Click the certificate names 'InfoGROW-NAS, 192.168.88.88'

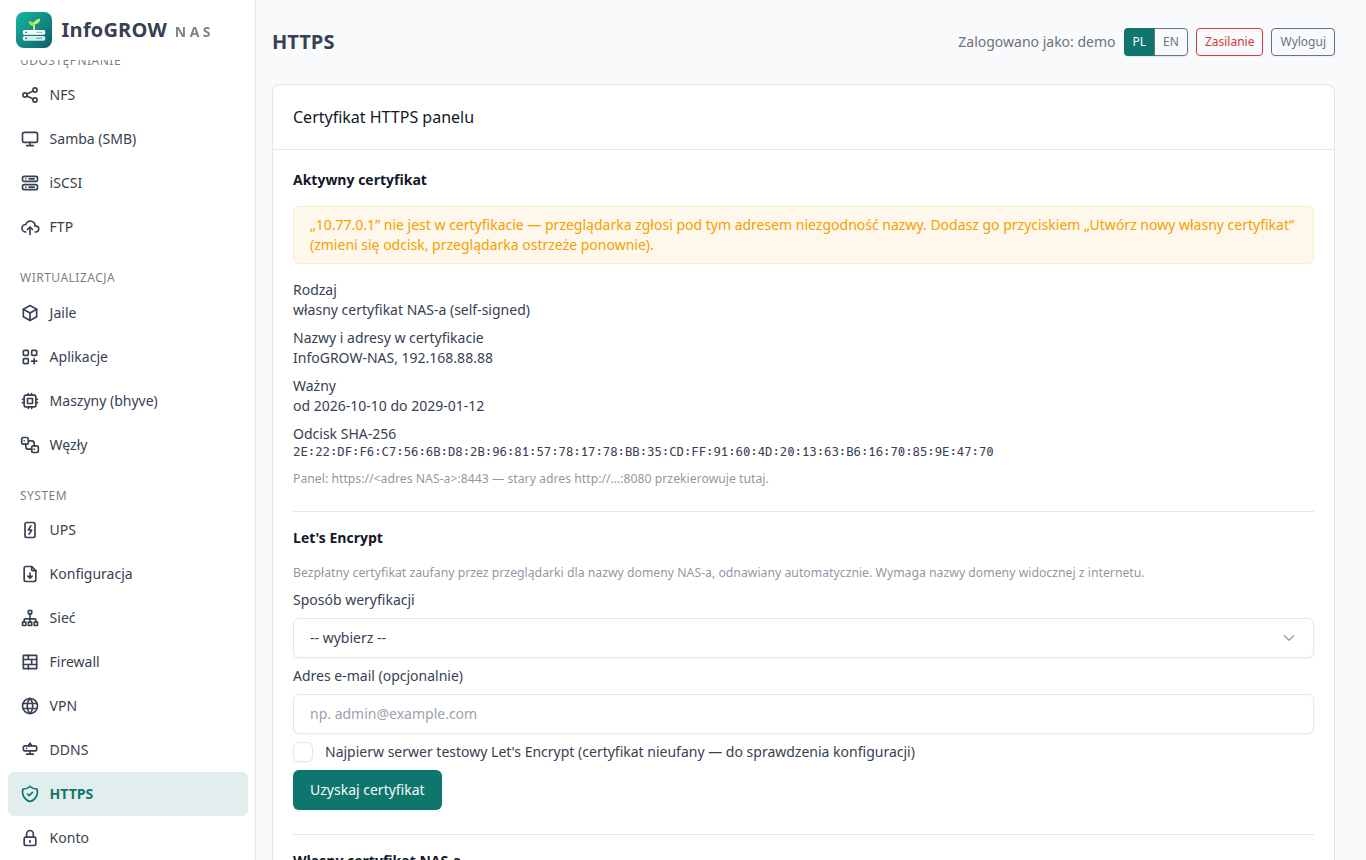(x=393, y=358)
